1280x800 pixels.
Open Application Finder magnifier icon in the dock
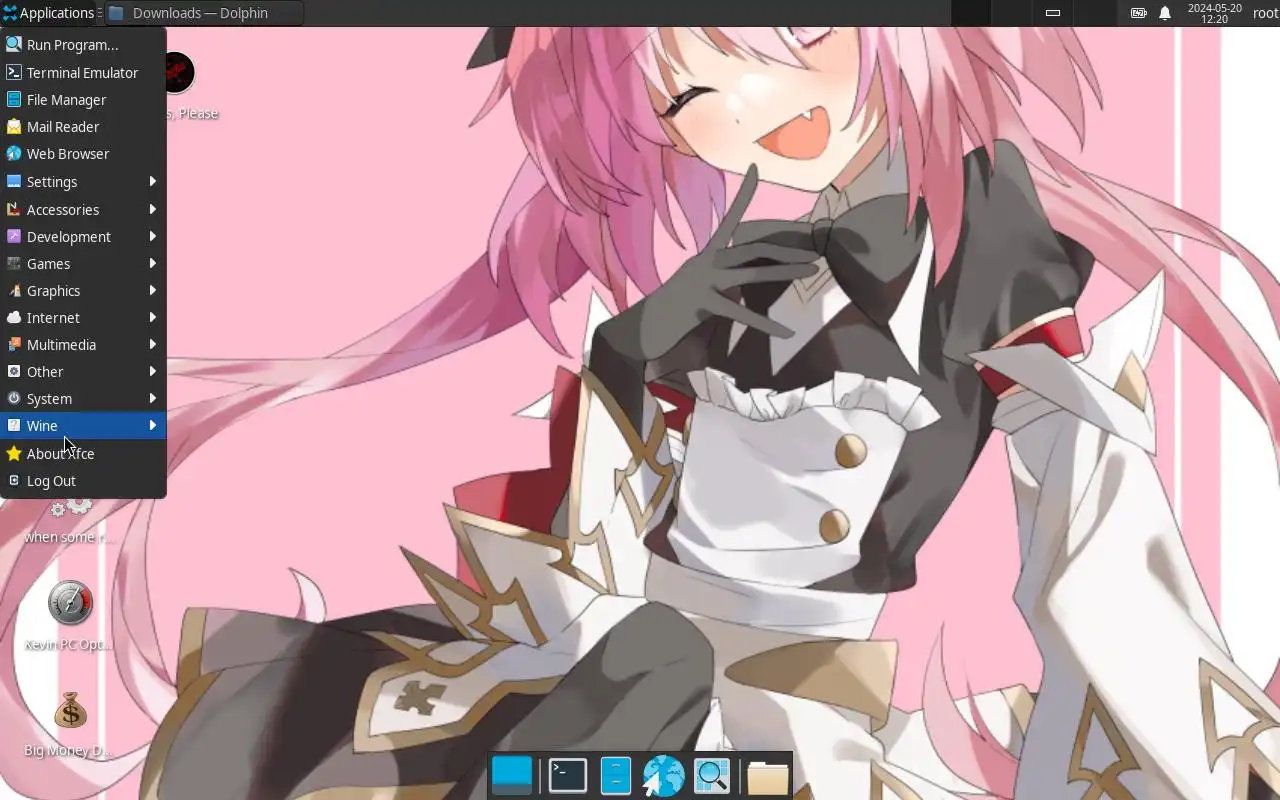[x=712, y=776]
